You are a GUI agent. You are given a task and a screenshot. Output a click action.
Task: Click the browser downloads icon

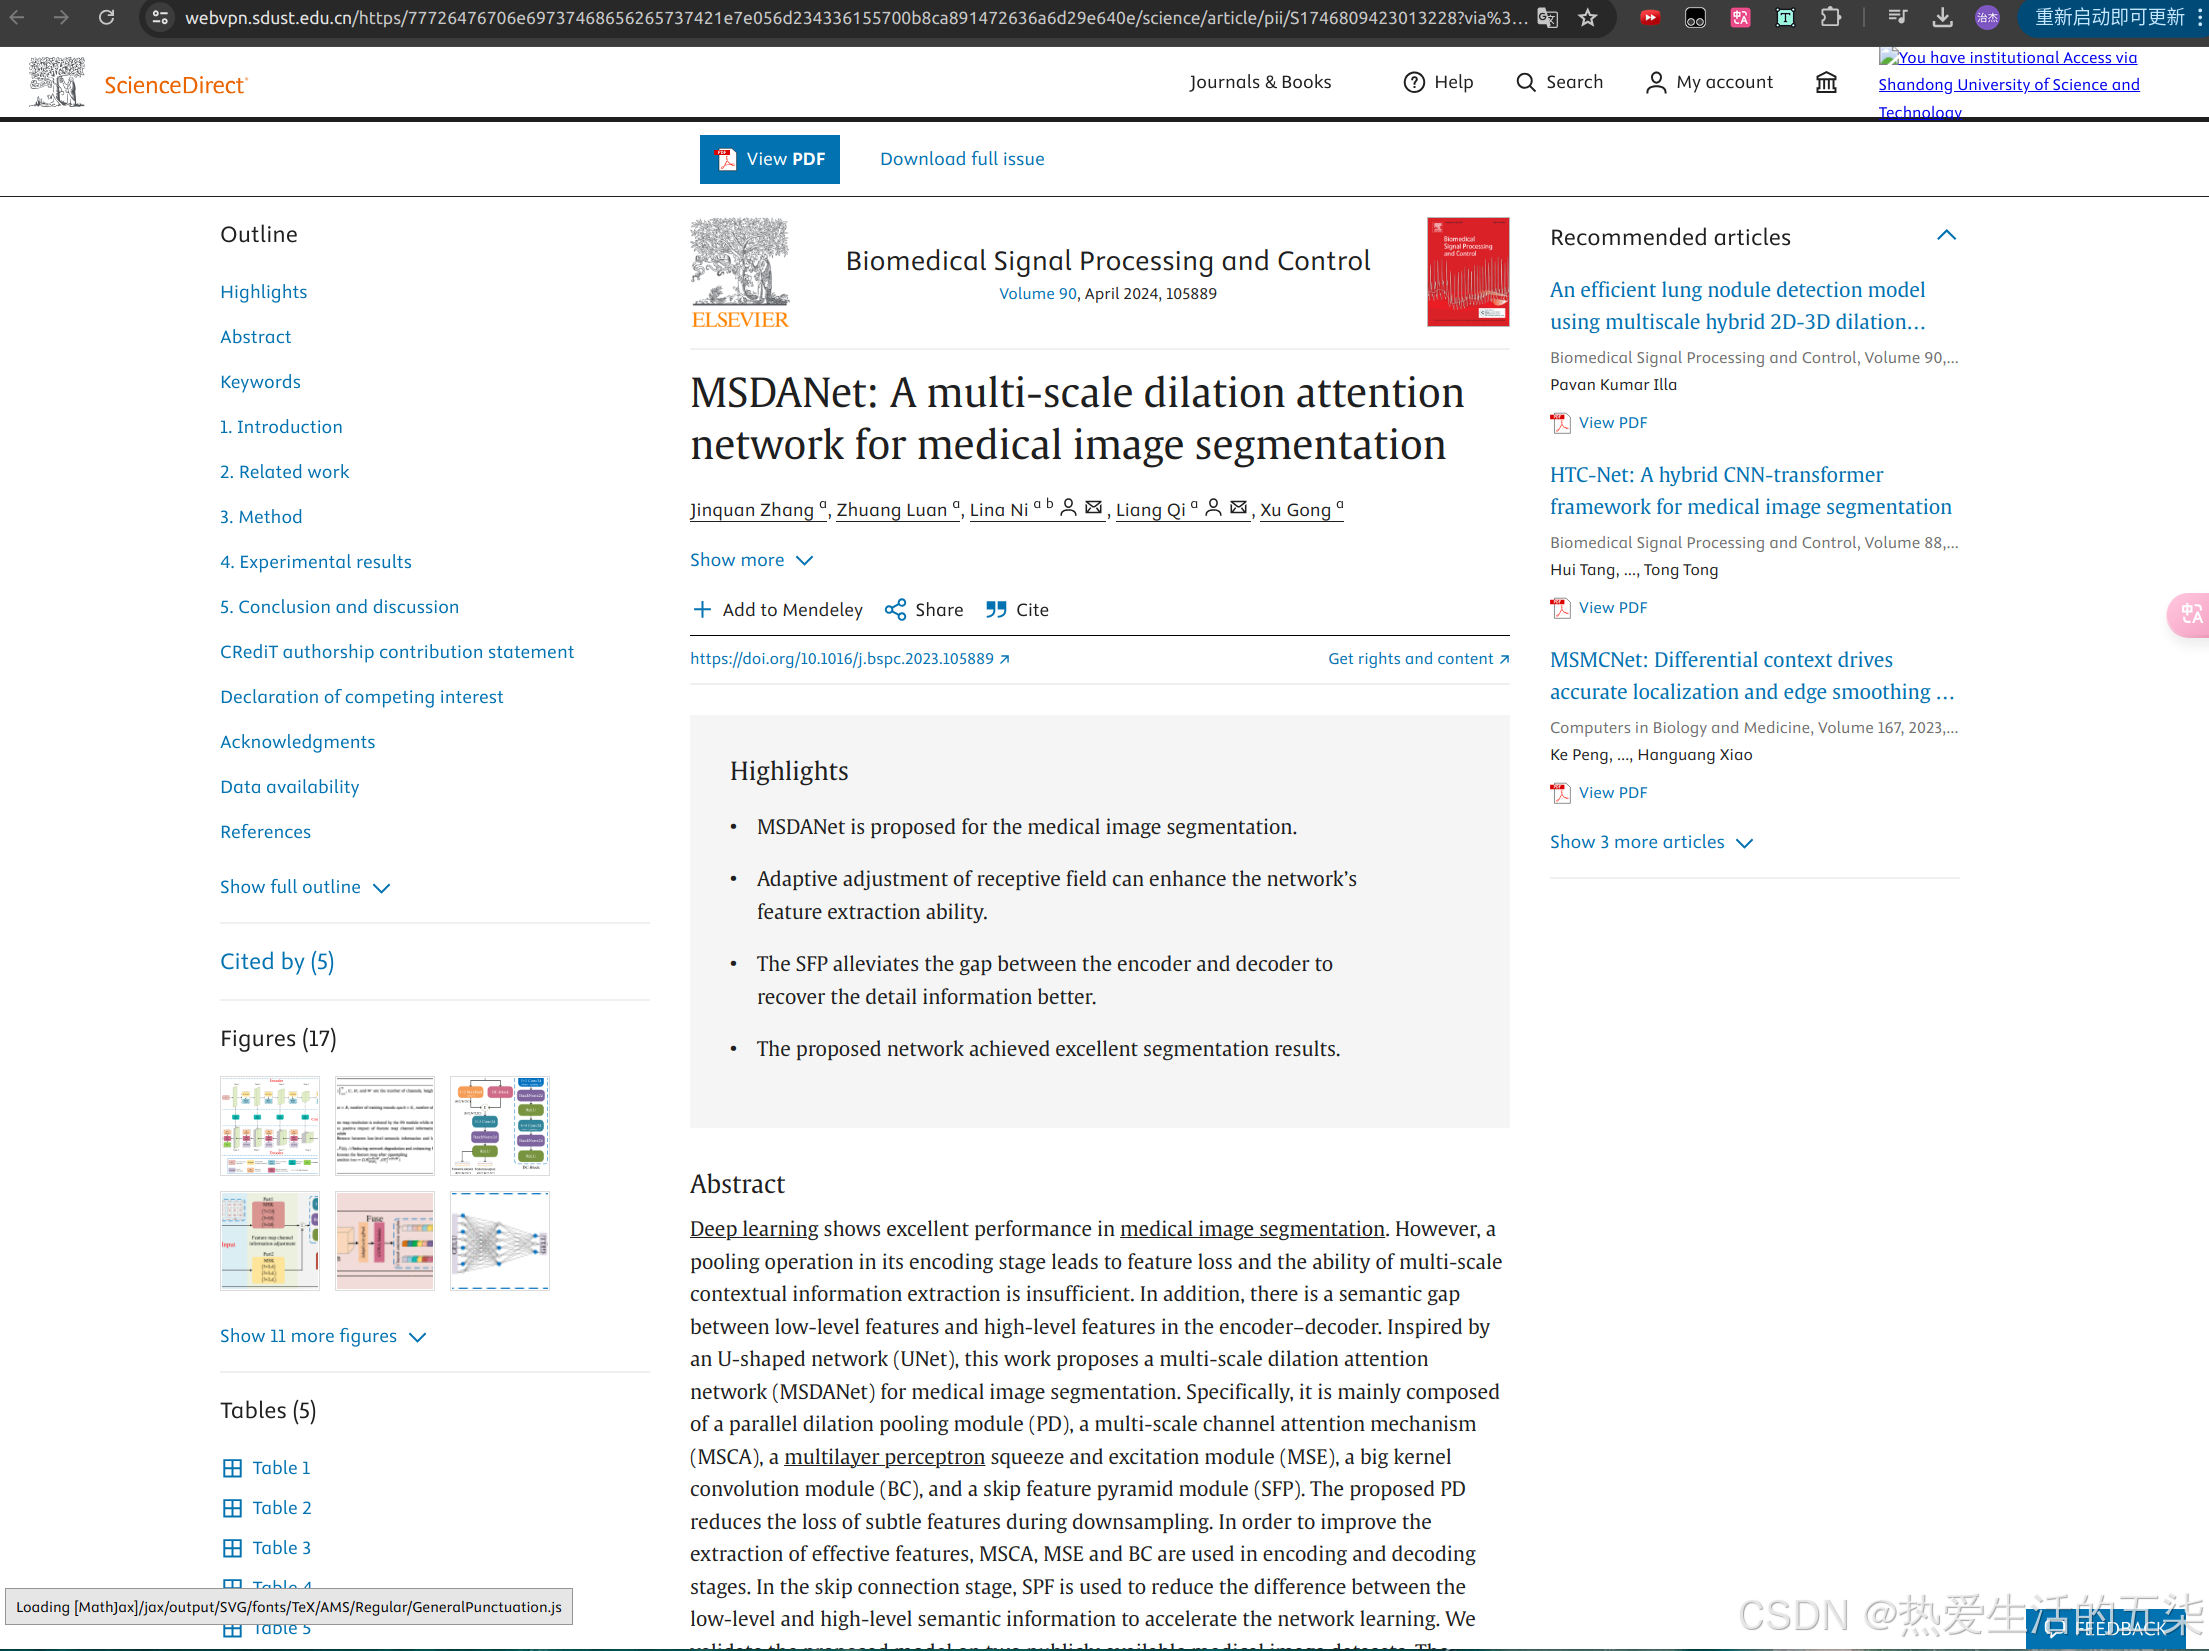(1942, 18)
